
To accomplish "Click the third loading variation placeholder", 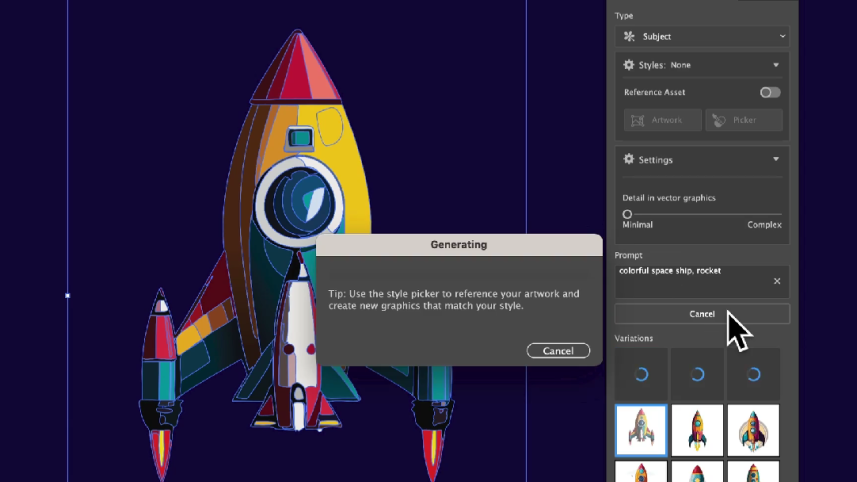I will [753, 374].
